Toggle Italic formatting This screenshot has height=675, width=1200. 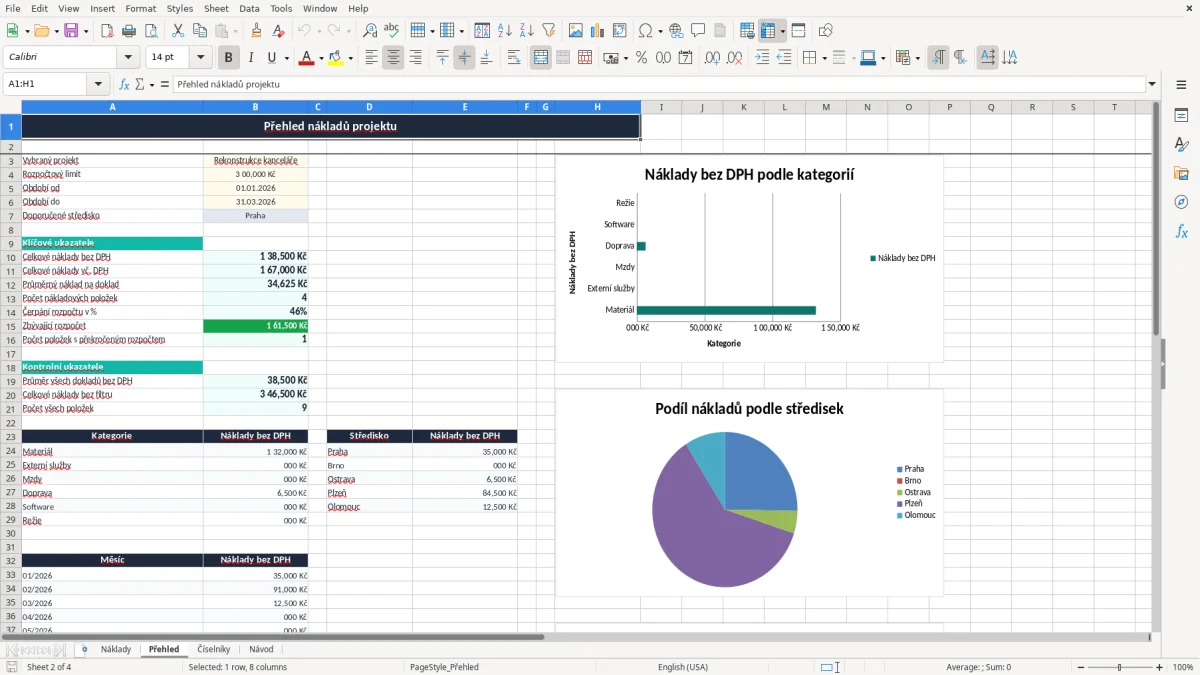pos(251,58)
